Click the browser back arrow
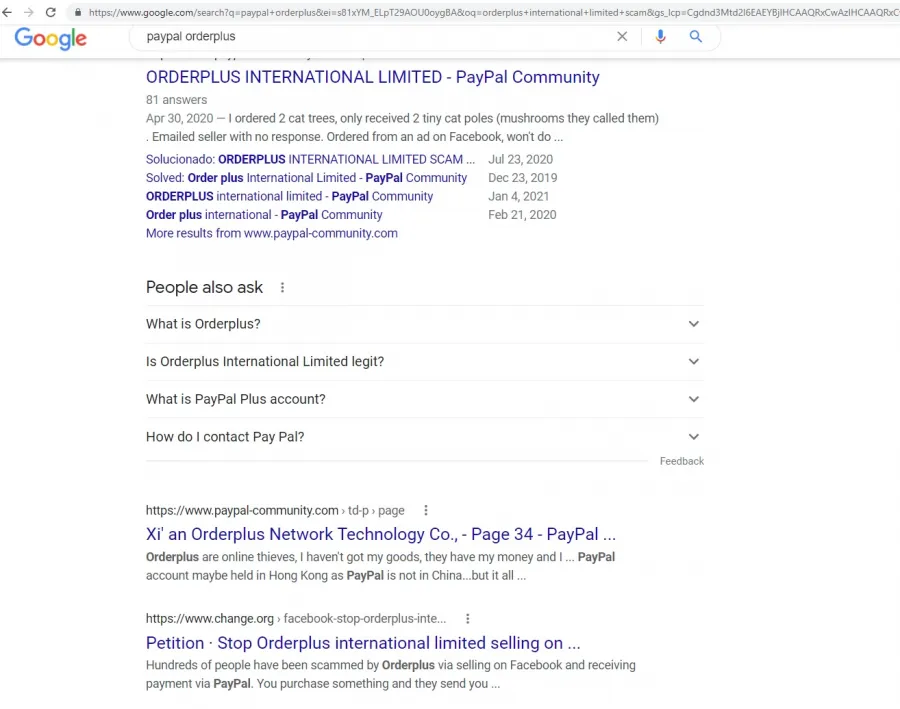Viewport: 900px width, 709px height. click(7, 12)
